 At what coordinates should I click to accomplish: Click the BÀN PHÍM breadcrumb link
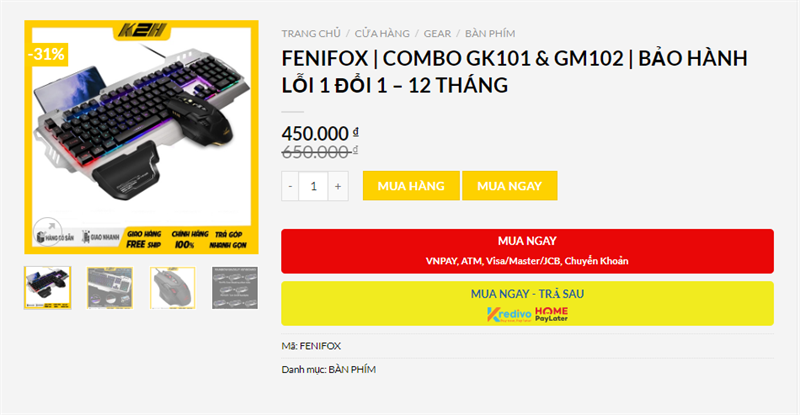[490, 34]
